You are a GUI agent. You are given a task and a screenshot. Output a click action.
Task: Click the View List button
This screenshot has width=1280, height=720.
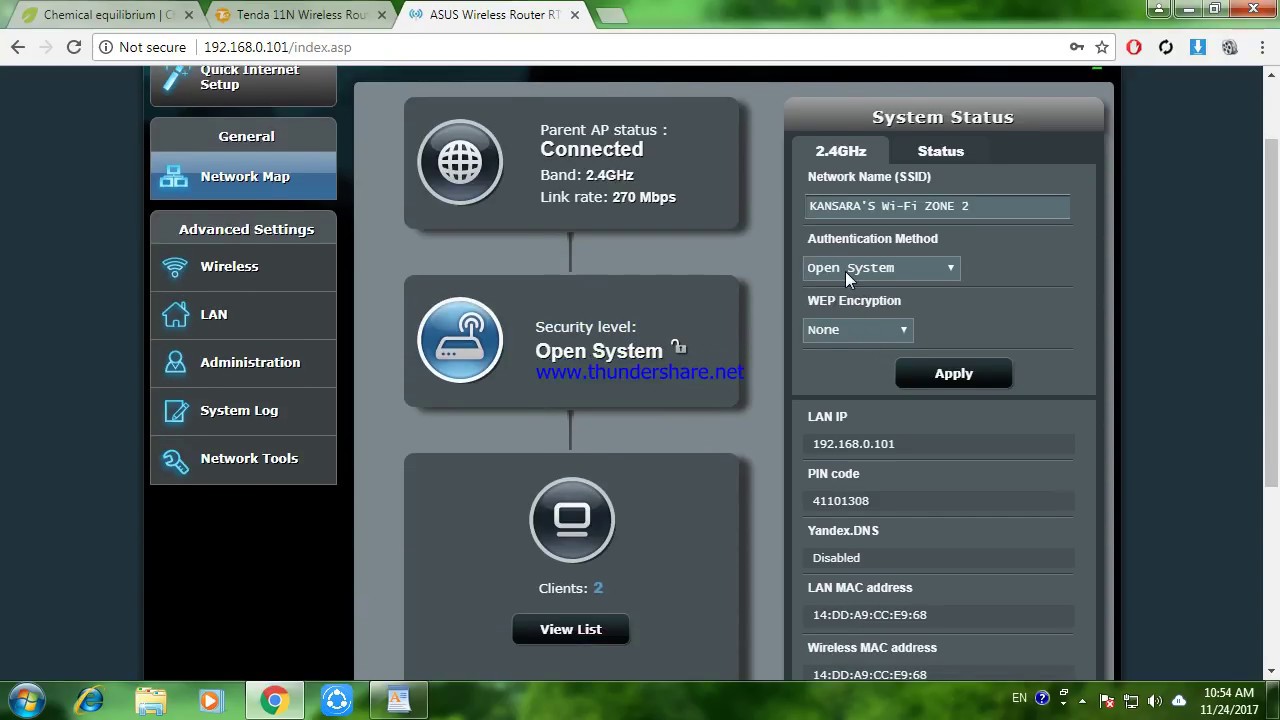tap(571, 629)
